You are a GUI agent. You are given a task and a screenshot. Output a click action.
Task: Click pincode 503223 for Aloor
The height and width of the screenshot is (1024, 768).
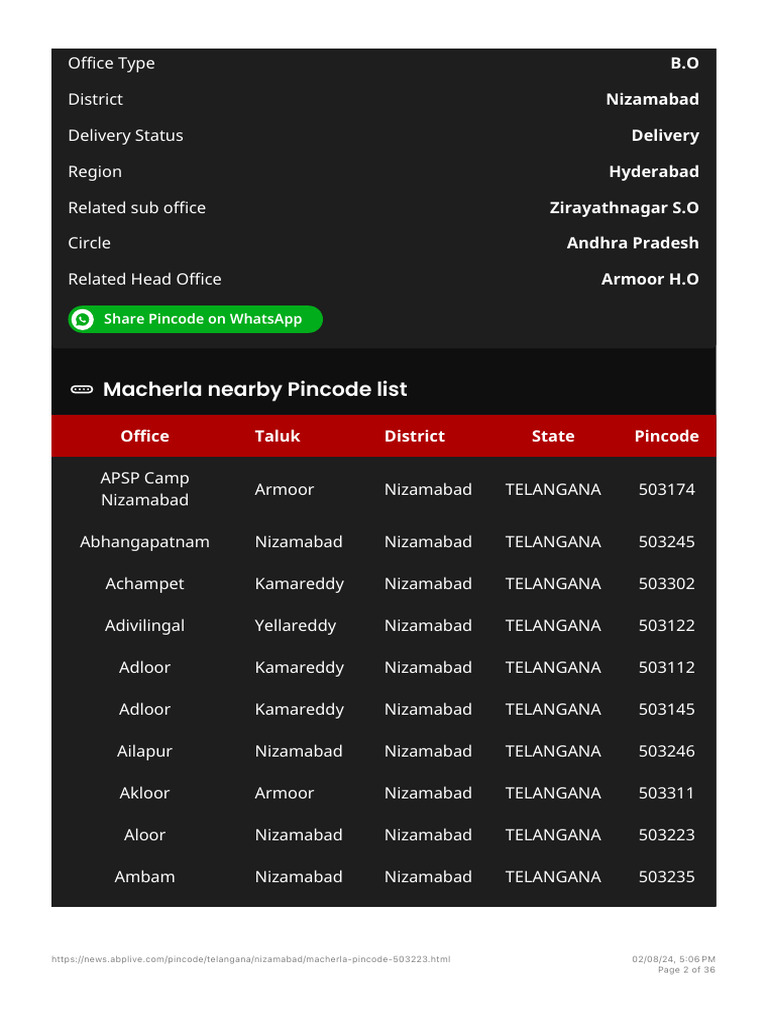666,836
